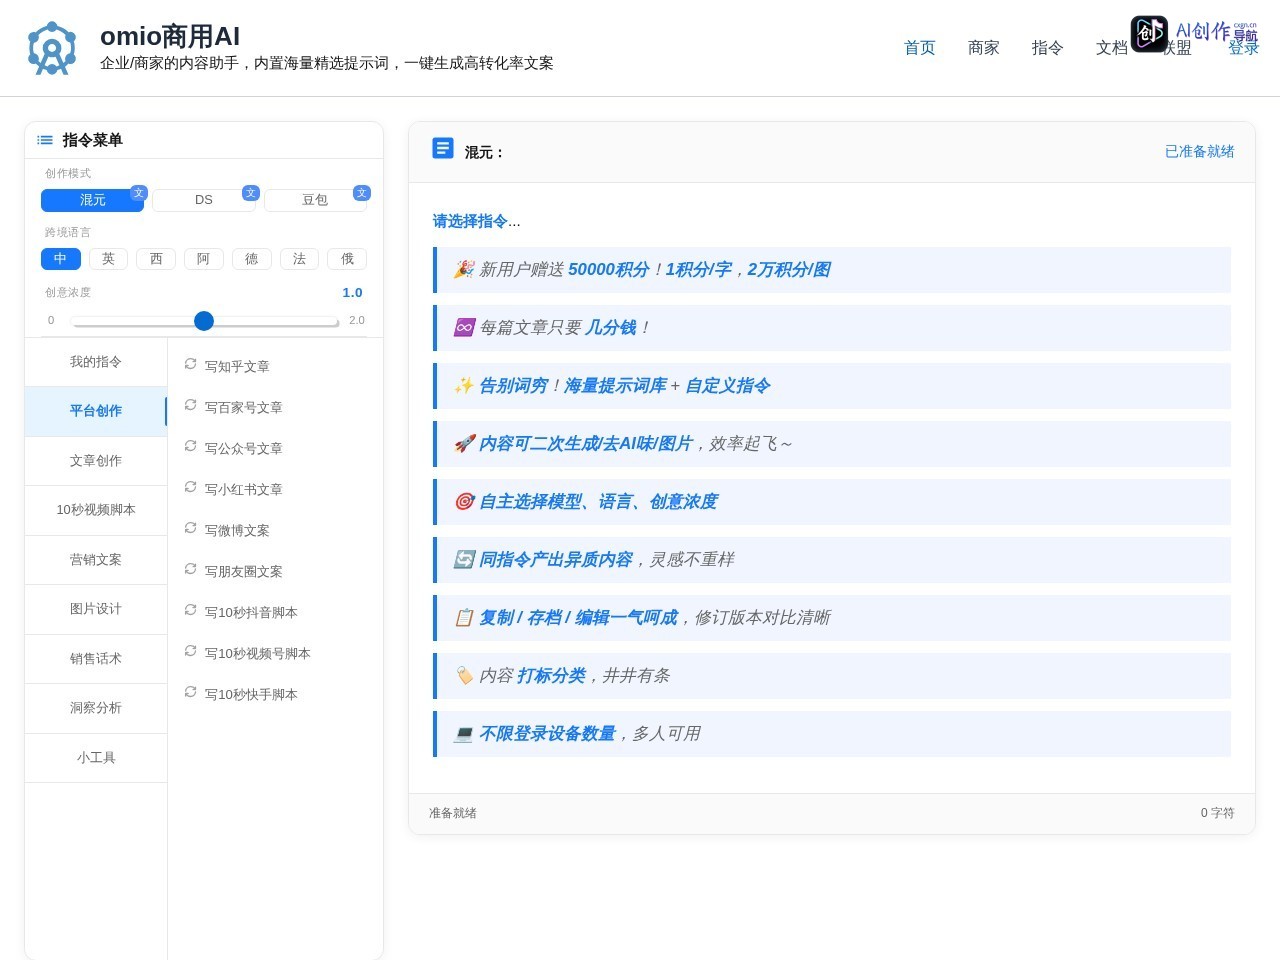Select the 混元 creation mode
The image size is (1280, 960).
coord(92,200)
